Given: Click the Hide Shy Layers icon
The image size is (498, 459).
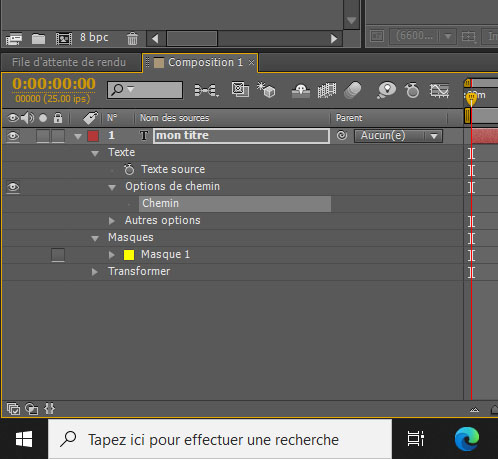Looking at the screenshot, I should coord(301,90).
